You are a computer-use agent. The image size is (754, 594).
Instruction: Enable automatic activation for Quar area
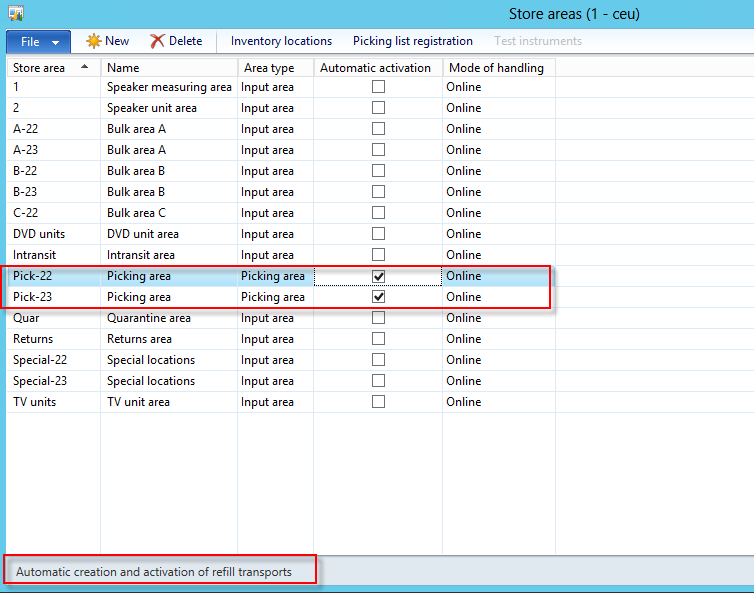pyautogui.click(x=378, y=318)
